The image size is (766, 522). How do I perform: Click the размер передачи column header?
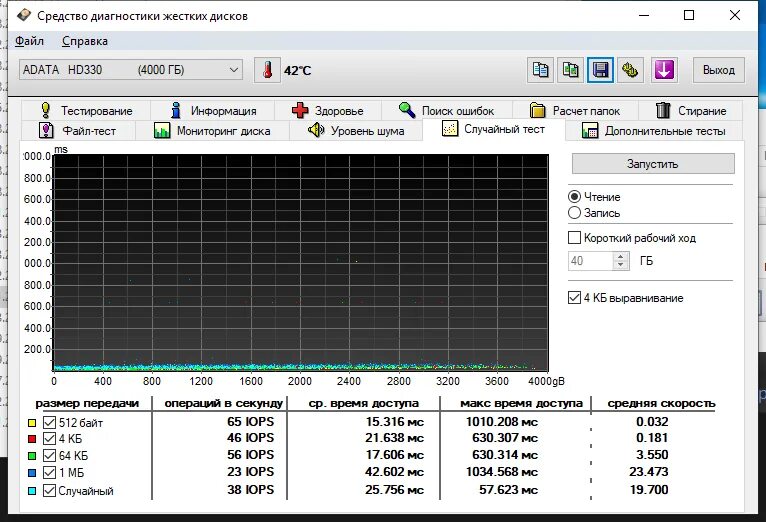coord(87,403)
